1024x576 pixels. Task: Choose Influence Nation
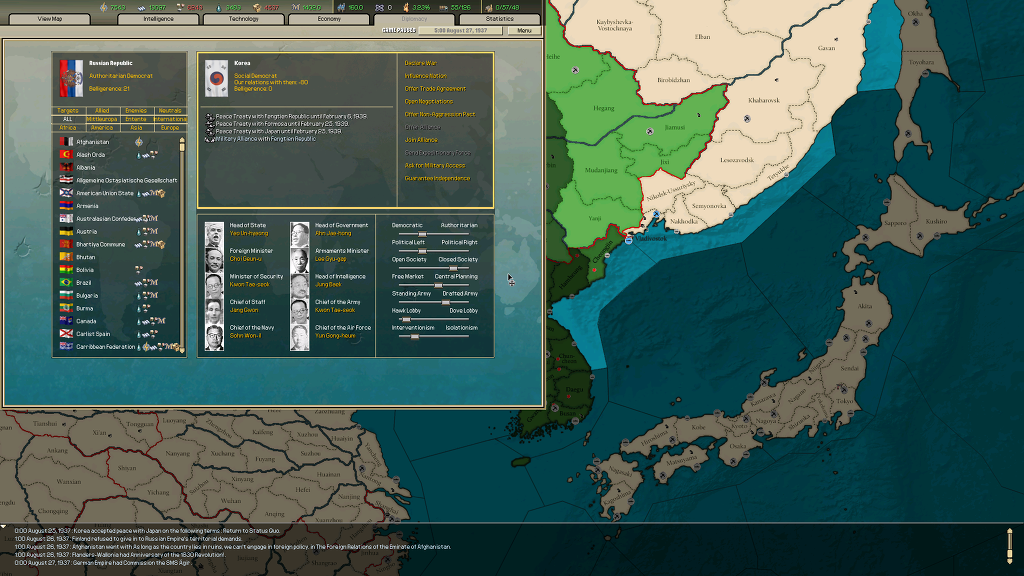(x=426, y=76)
